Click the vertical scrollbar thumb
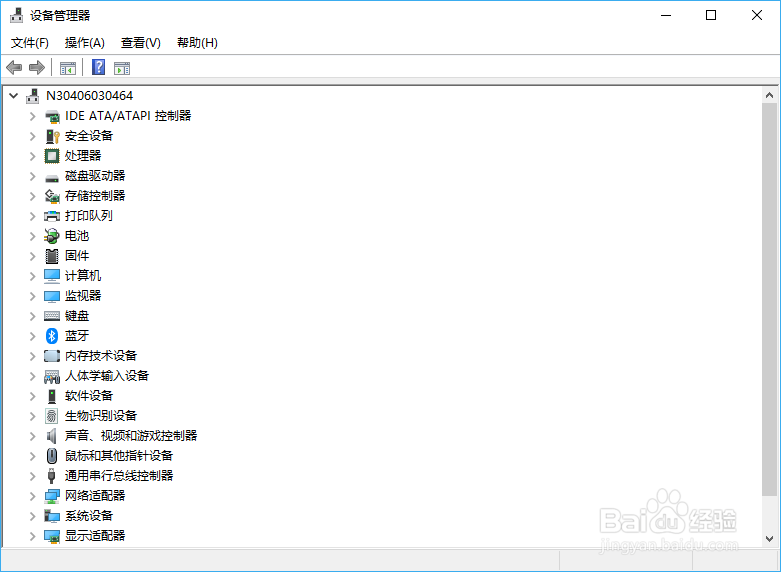This screenshot has height=572, width=781. pos(769,299)
